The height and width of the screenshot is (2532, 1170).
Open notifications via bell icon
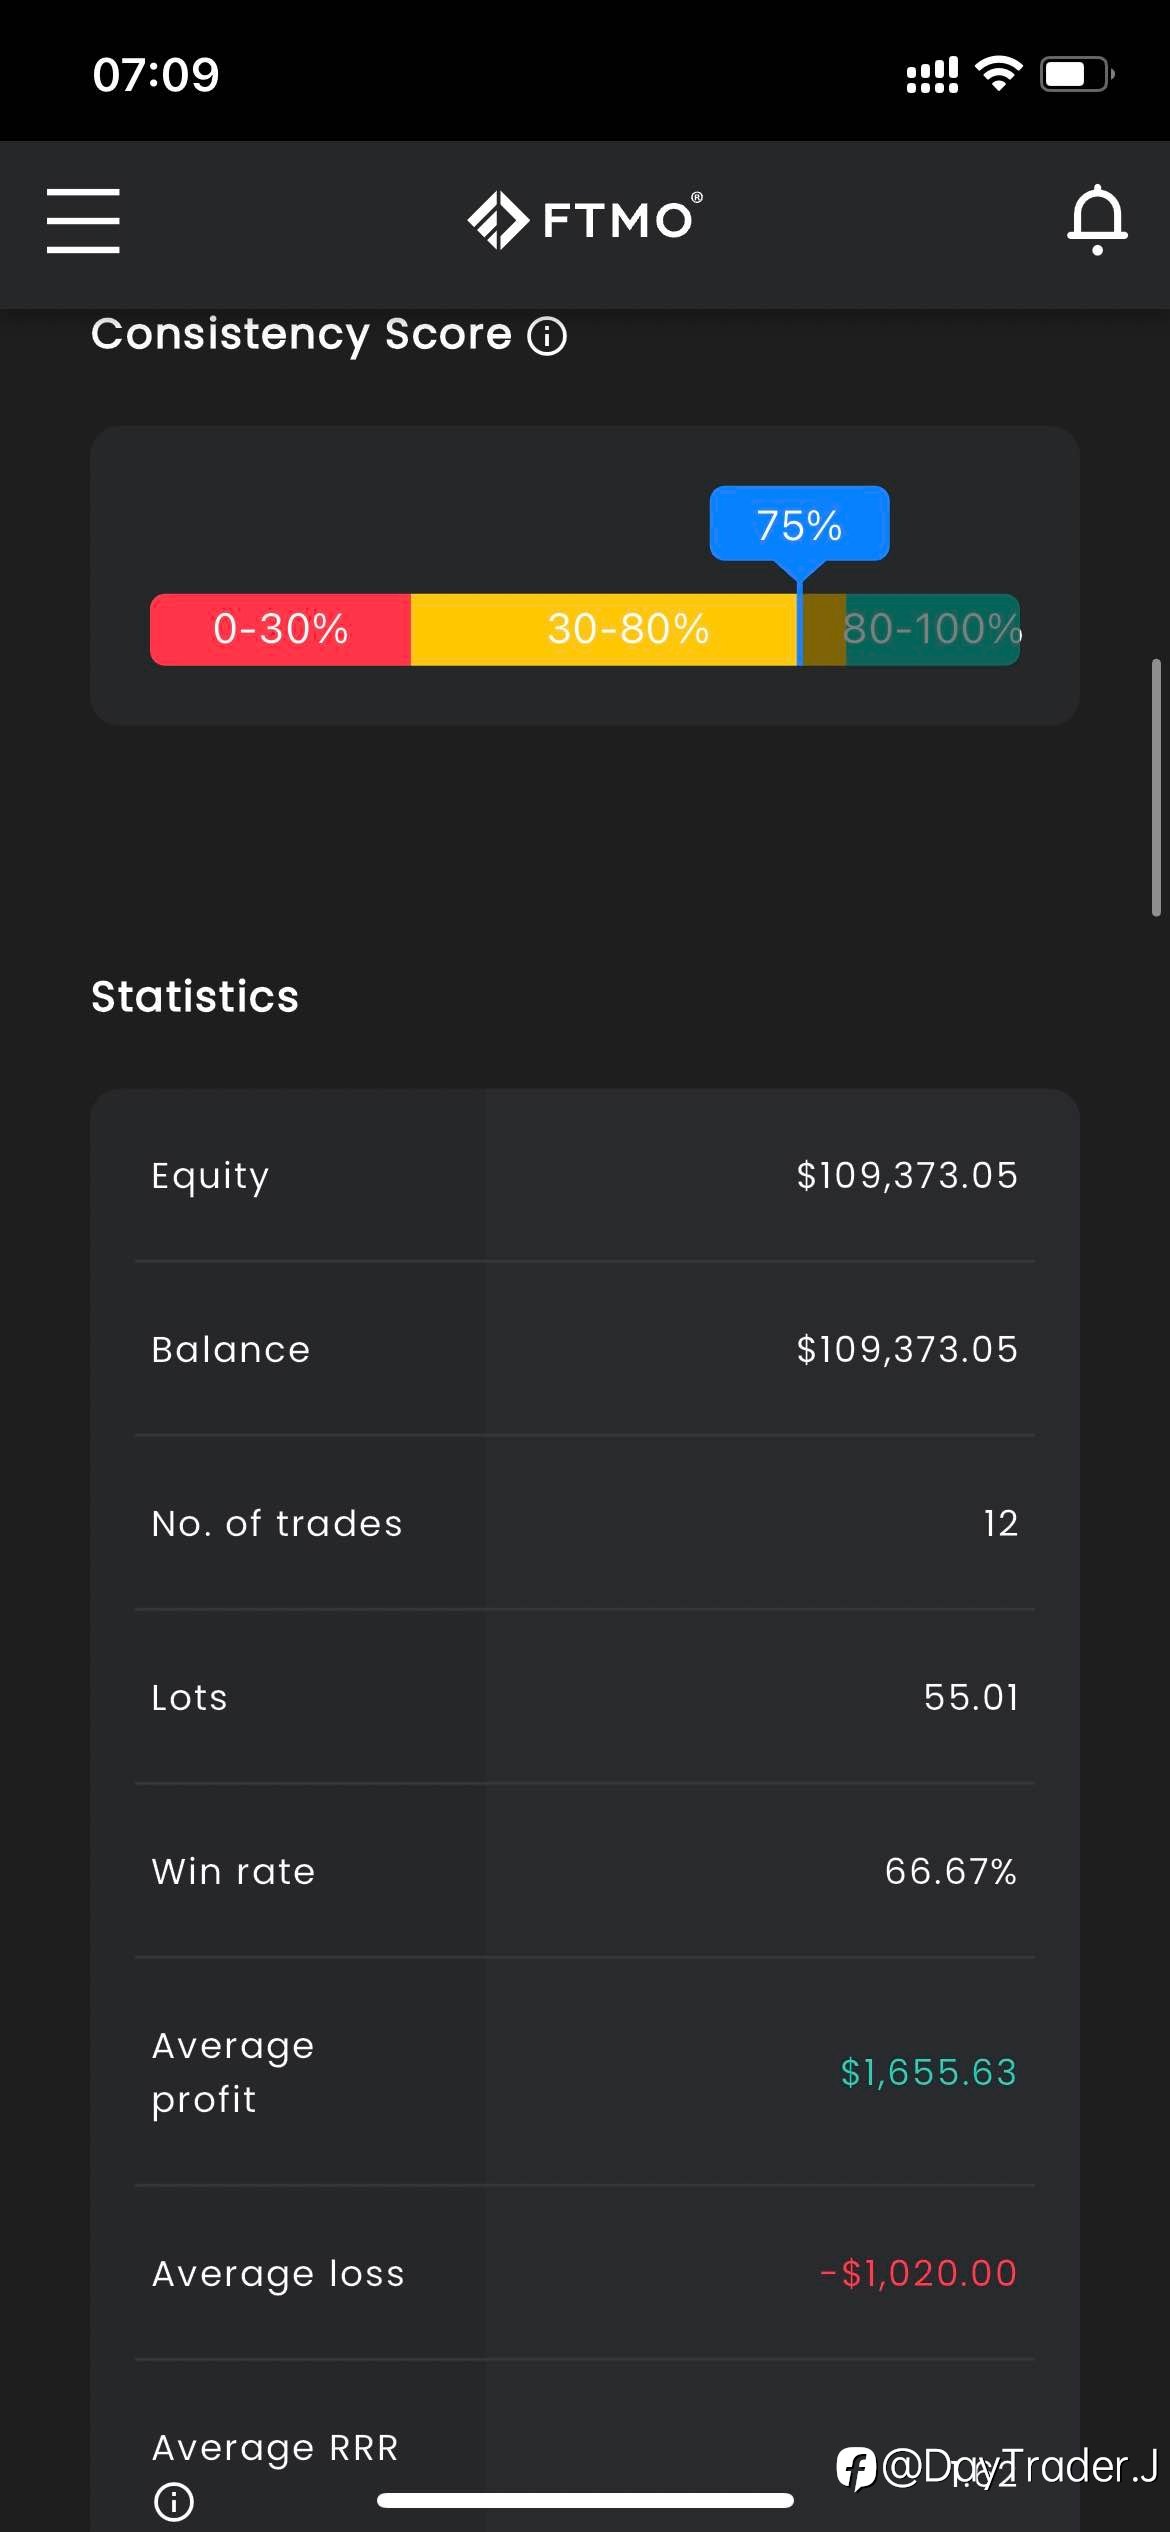pos(1097,220)
